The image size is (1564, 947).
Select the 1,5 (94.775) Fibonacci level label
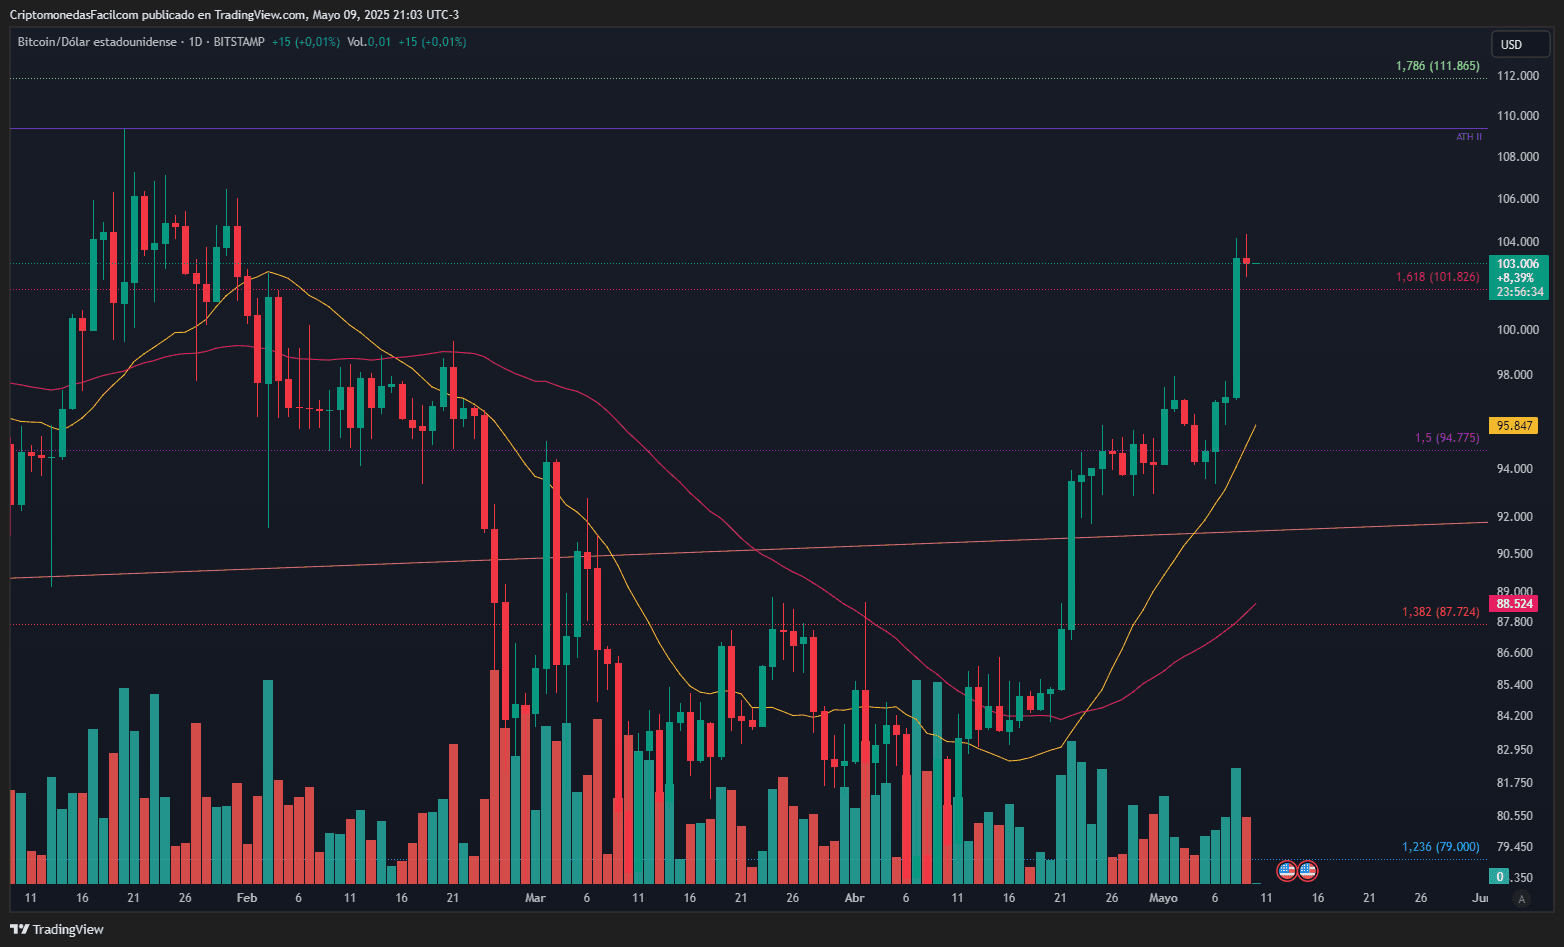pyautogui.click(x=1446, y=438)
